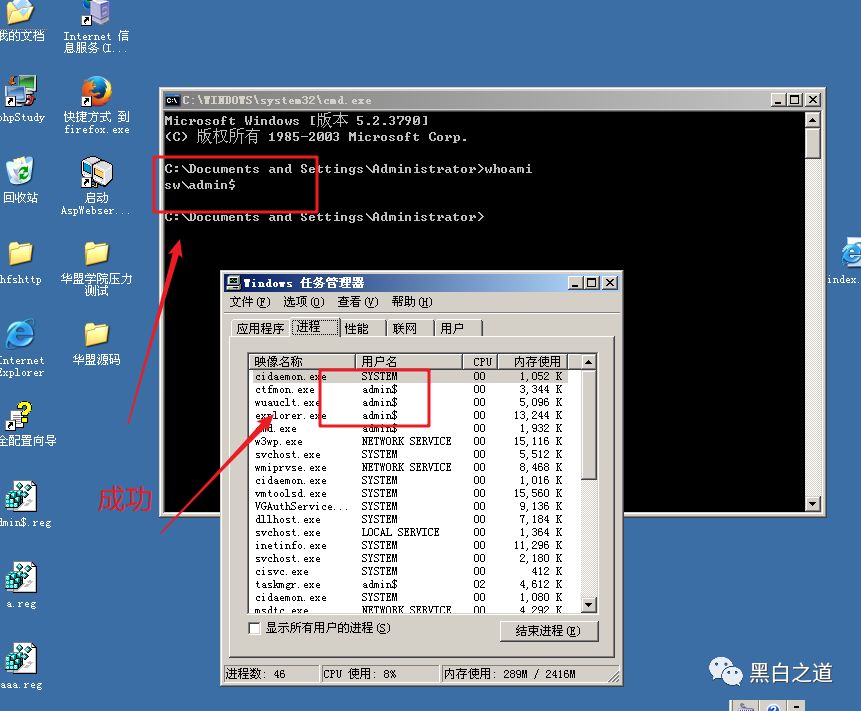Click the process list scroll up arrow
This screenshot has width=861, height=711.
tap(589, 362)
